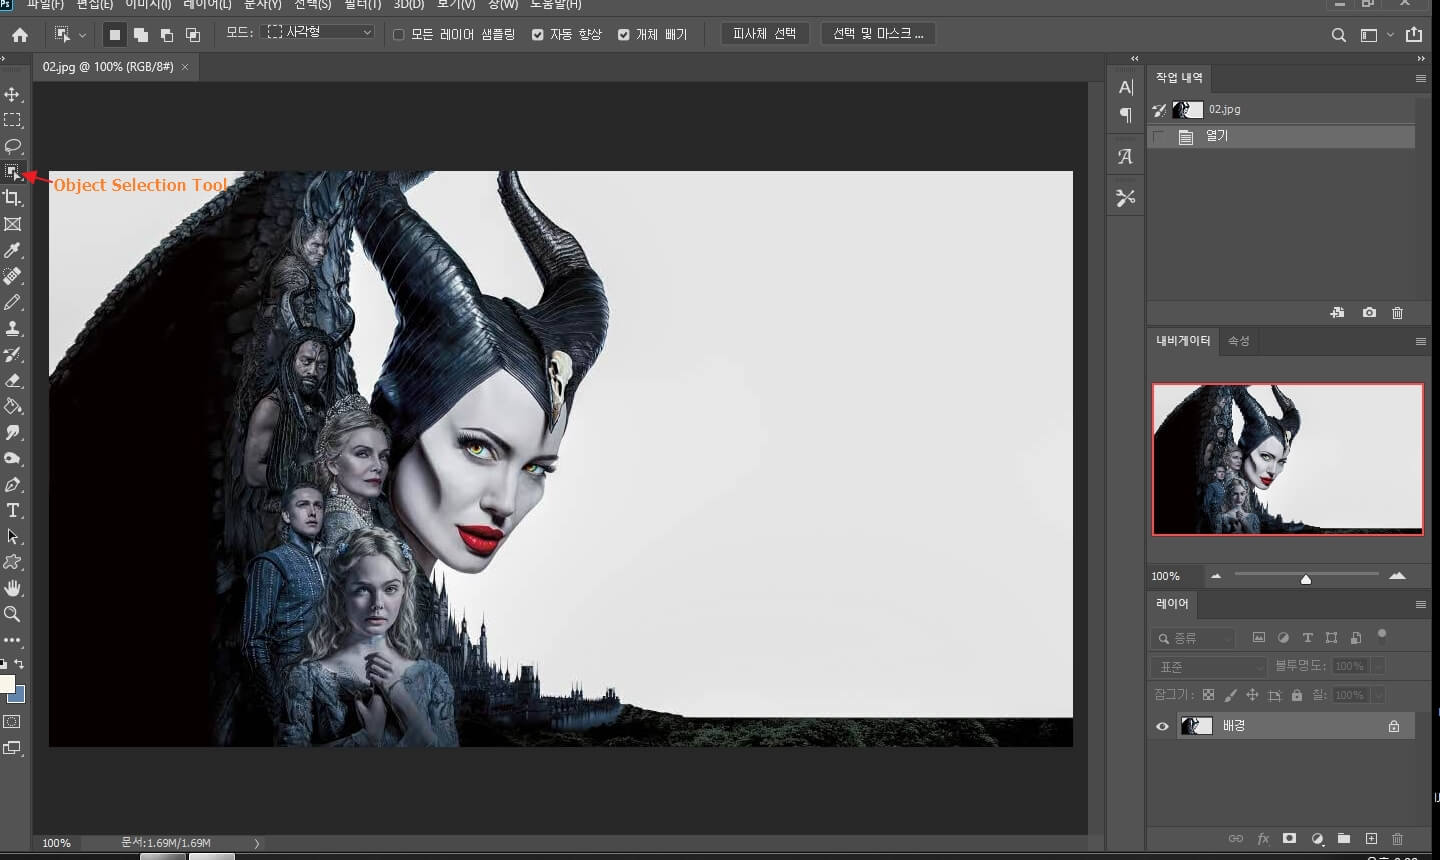Screen dimensions: 1440x860
Task: Open blend mode dropdown (표준)
Action: click(1210, 666)
